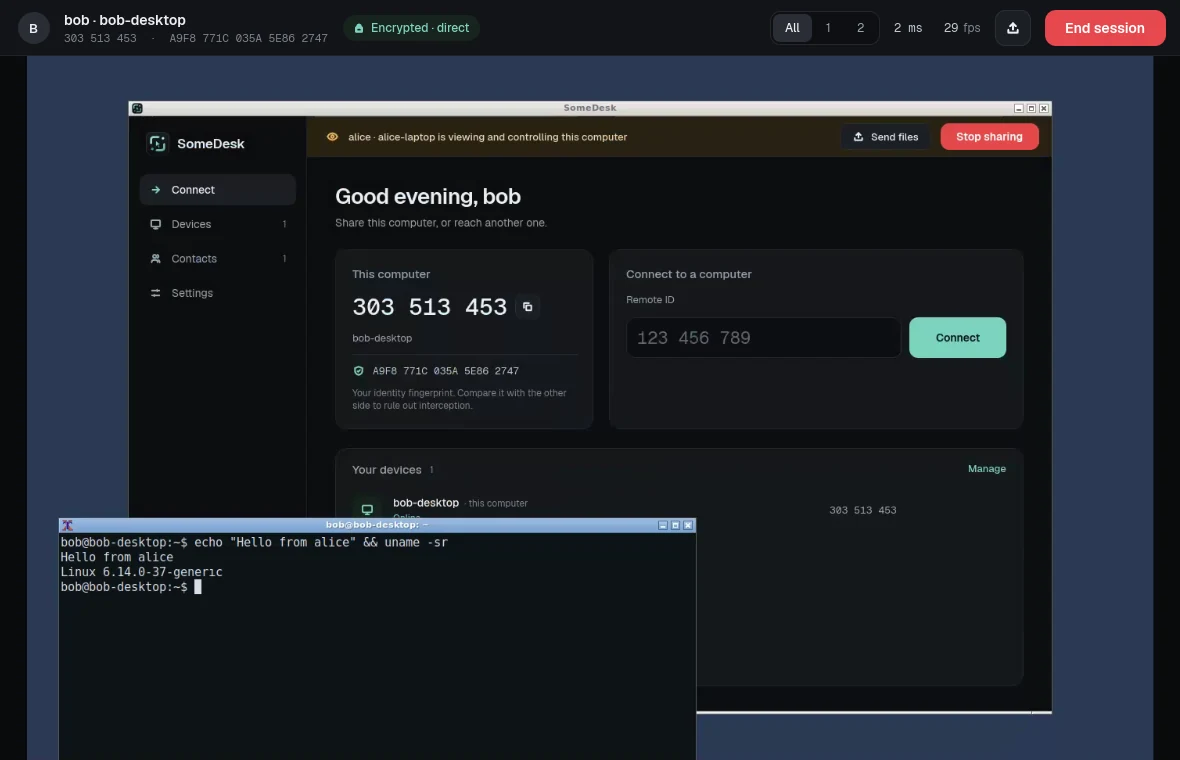The image size is (1180, 760).
Task: Click the Encrypted · direct badge
Action: [412, 28]
